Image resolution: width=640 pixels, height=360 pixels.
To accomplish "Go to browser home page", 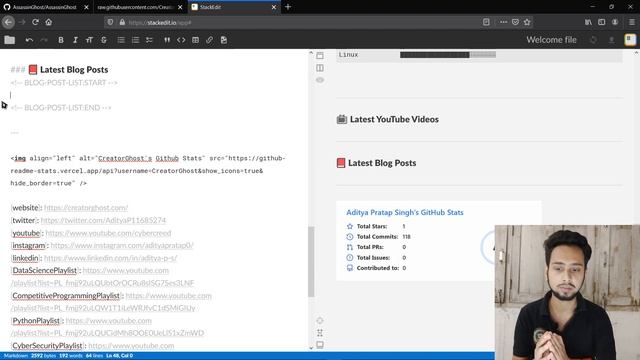I will pyautogui.click(x=49, y=22).
